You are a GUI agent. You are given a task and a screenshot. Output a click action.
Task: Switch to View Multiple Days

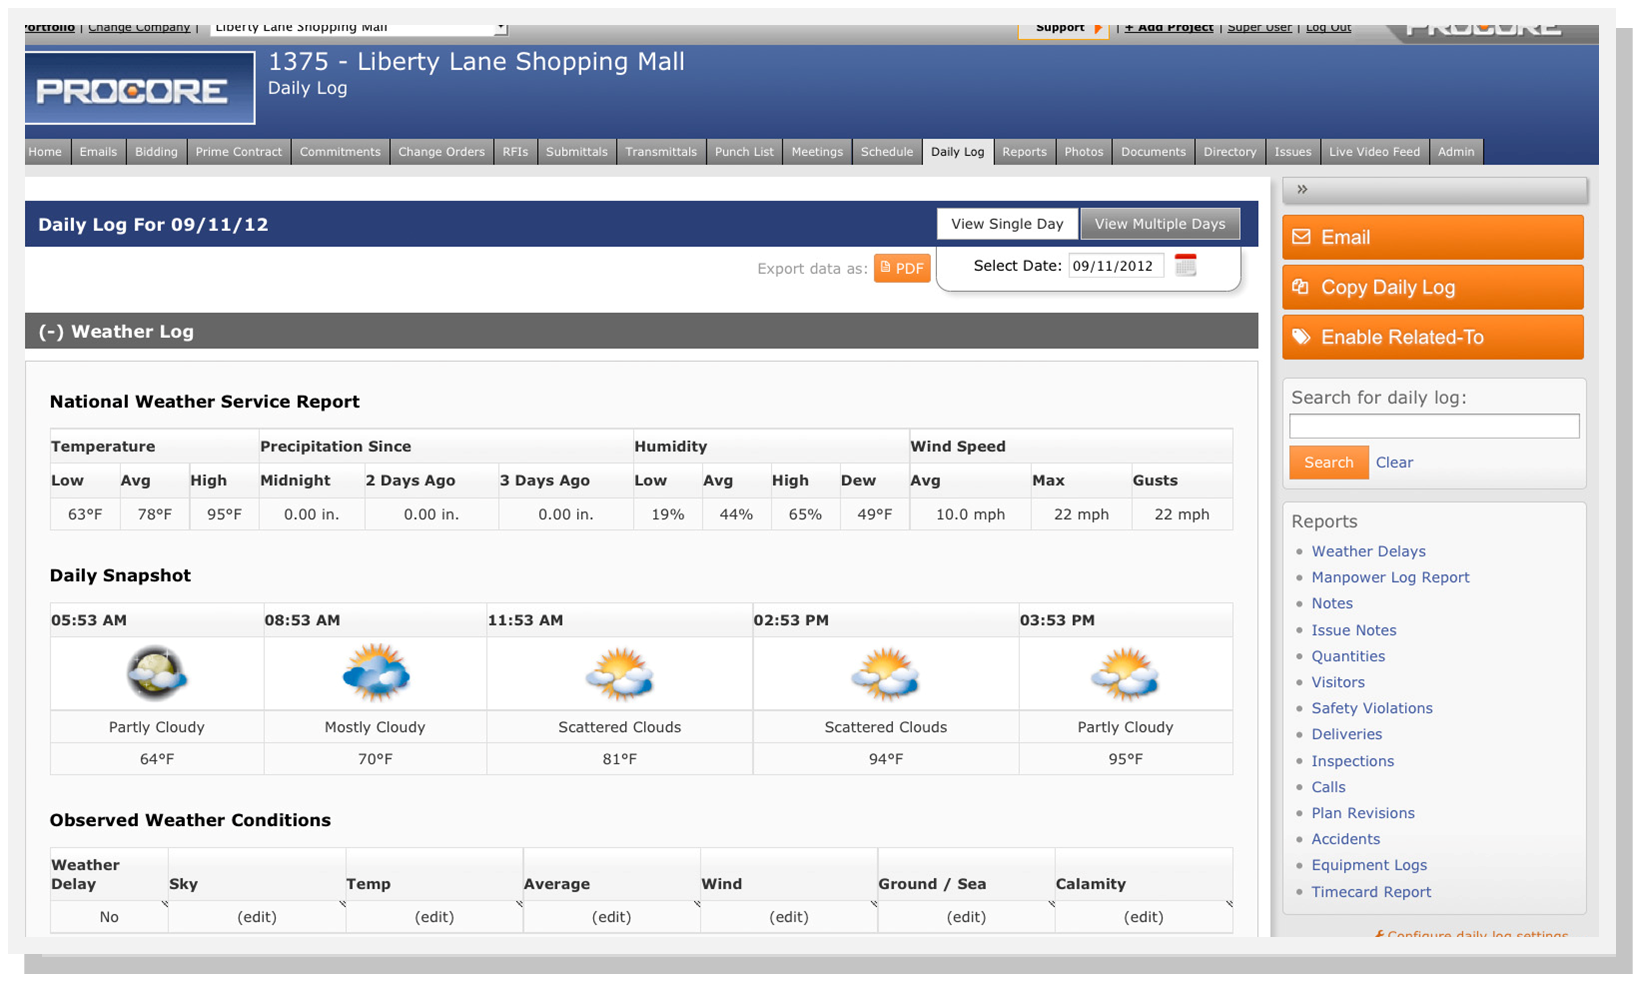pos(1159,224)
